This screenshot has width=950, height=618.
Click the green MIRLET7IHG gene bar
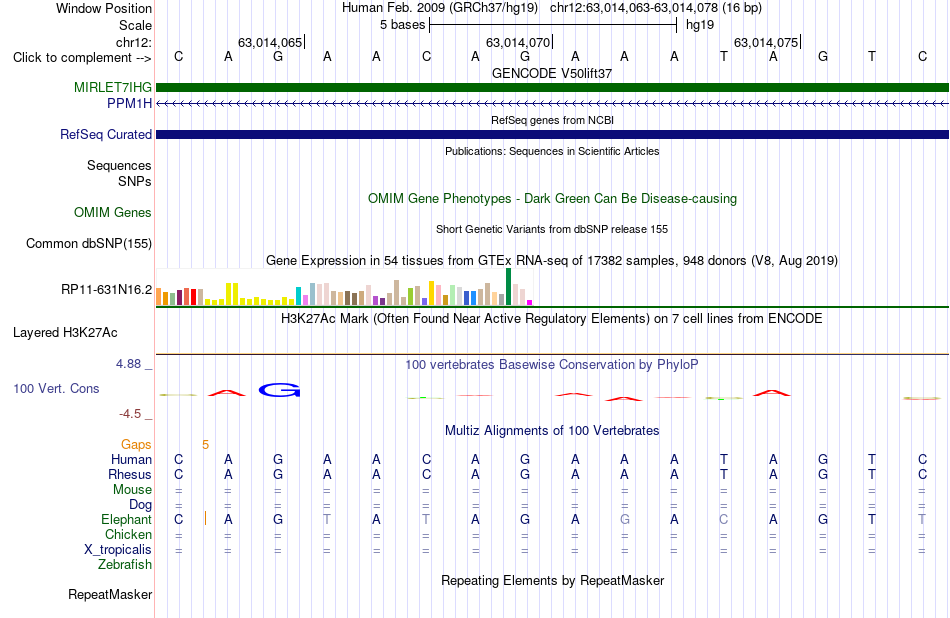point(552,87)
